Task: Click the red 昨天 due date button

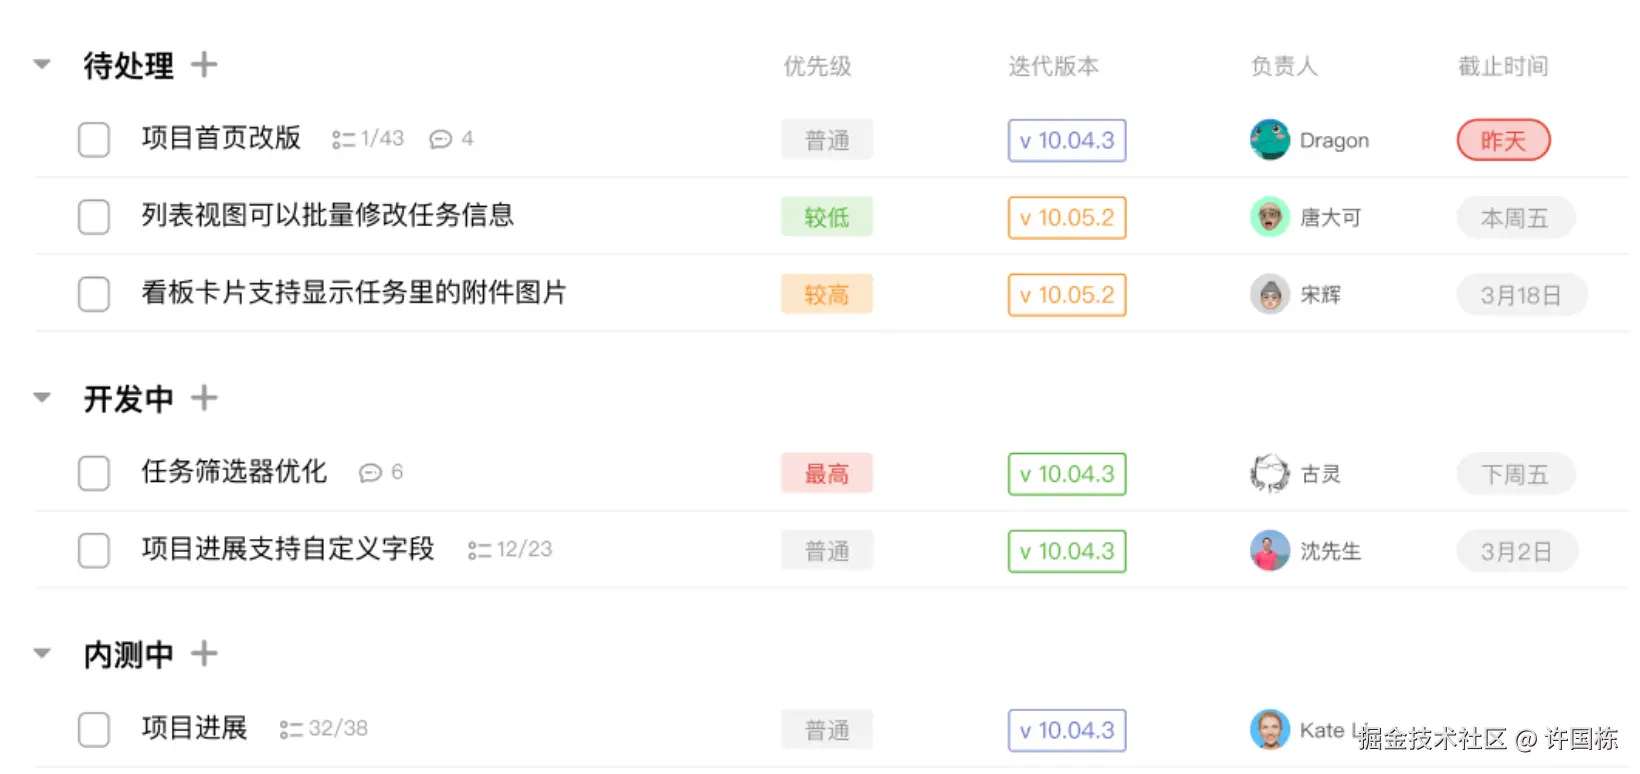Action: (x=1503, y=140)
